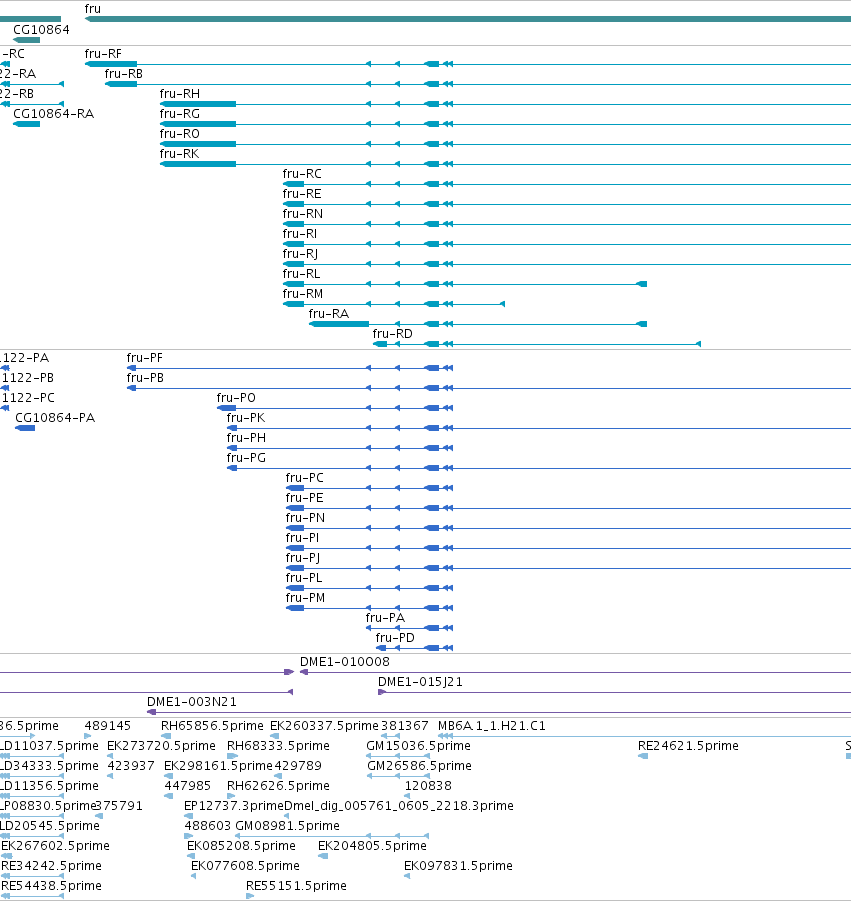Select the fru-RK transcript label
The height and width of the screenshot is (901, 851).
[179, 153]
